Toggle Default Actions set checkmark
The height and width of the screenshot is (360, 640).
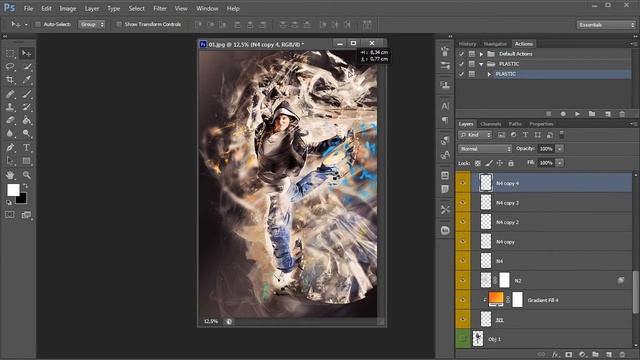(x=461, y=54)
